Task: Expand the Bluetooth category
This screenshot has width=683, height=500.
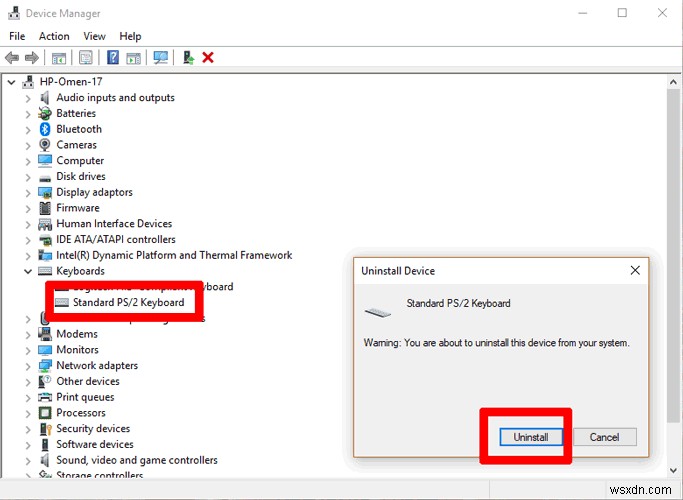Action: [28, 130]
